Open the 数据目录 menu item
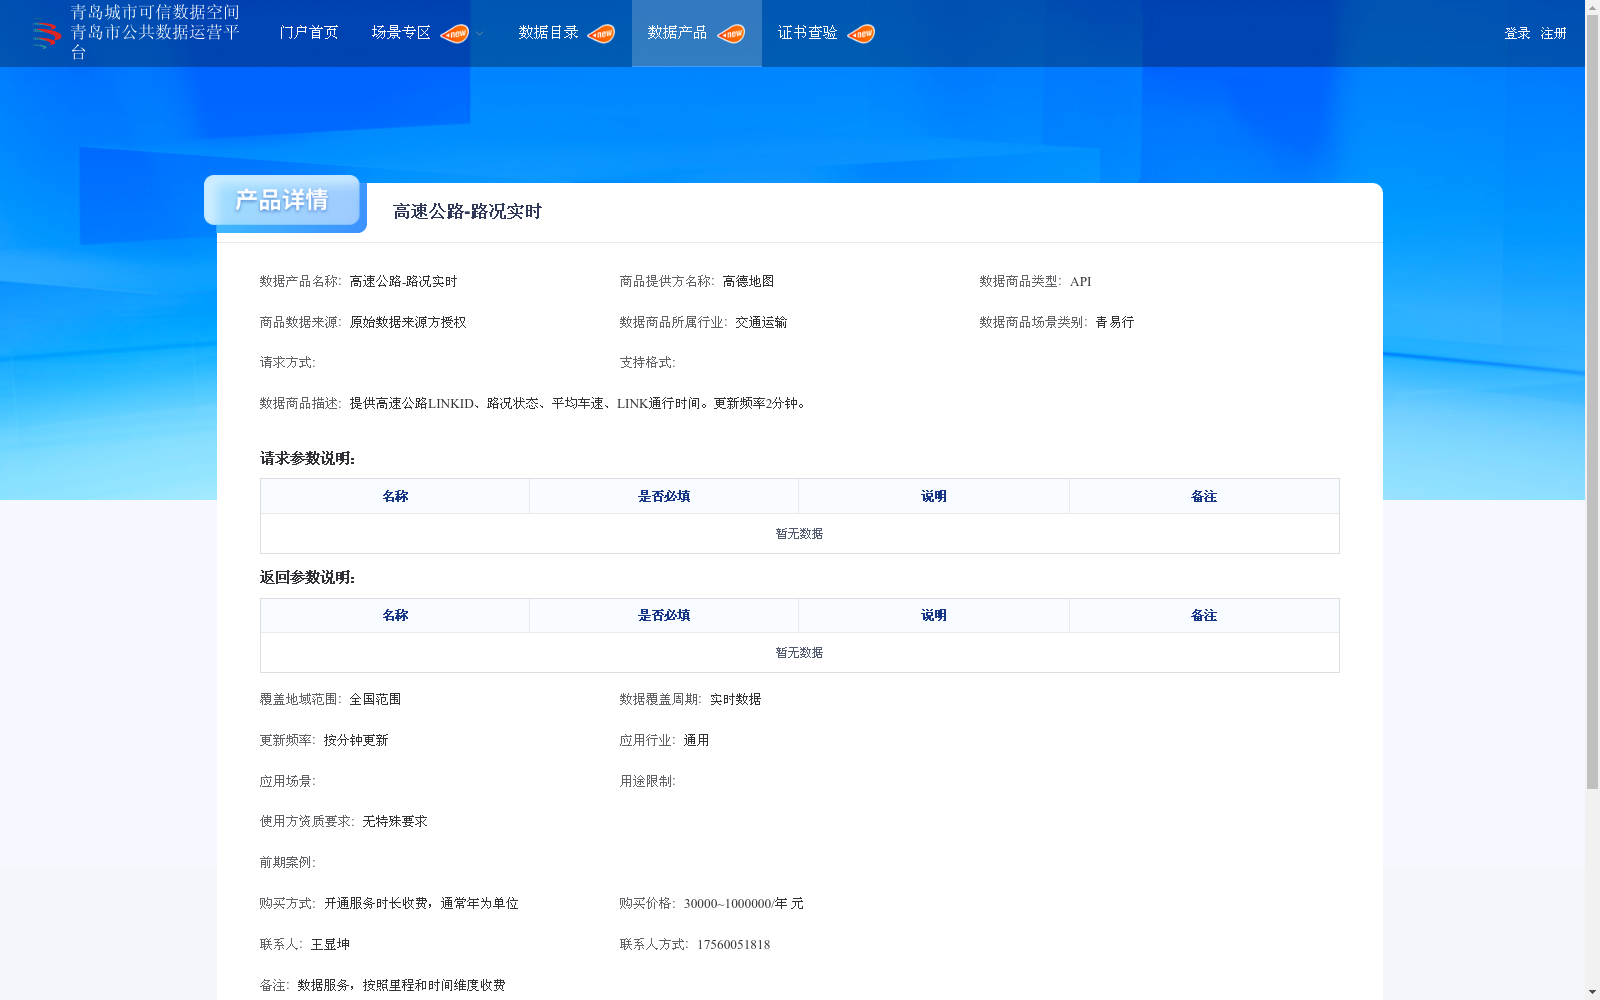This screenshot has height=1000, width=1600. coord(546,33)
